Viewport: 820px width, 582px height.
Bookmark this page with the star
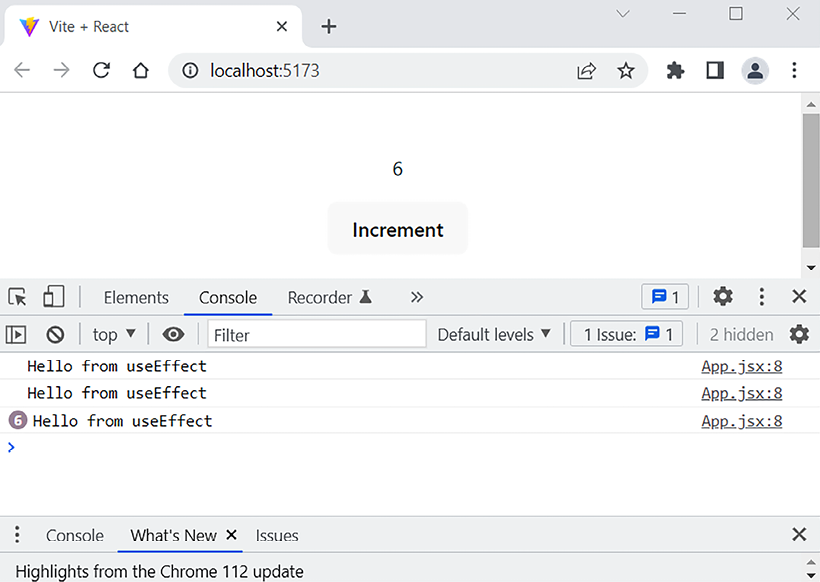626,71
